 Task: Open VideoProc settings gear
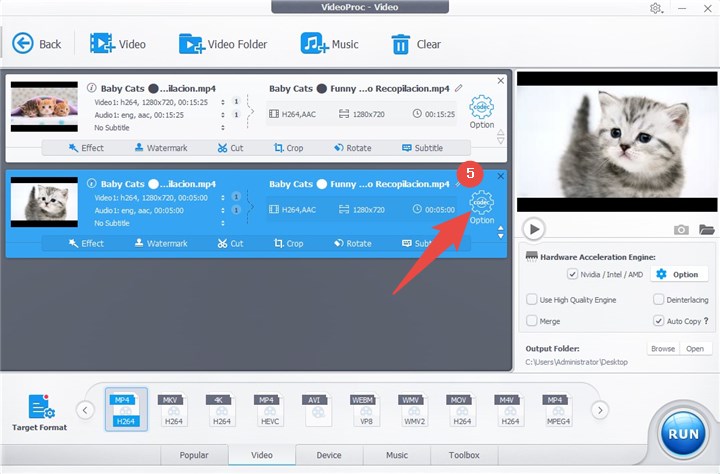[656, 8]
